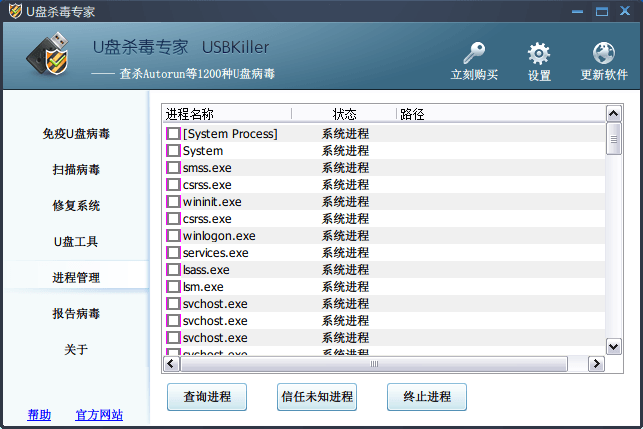This screenshot has height=429, width=643.
Task: Sort by the 状态 column header
Action: pyautogui.click(x=344, y=114)
